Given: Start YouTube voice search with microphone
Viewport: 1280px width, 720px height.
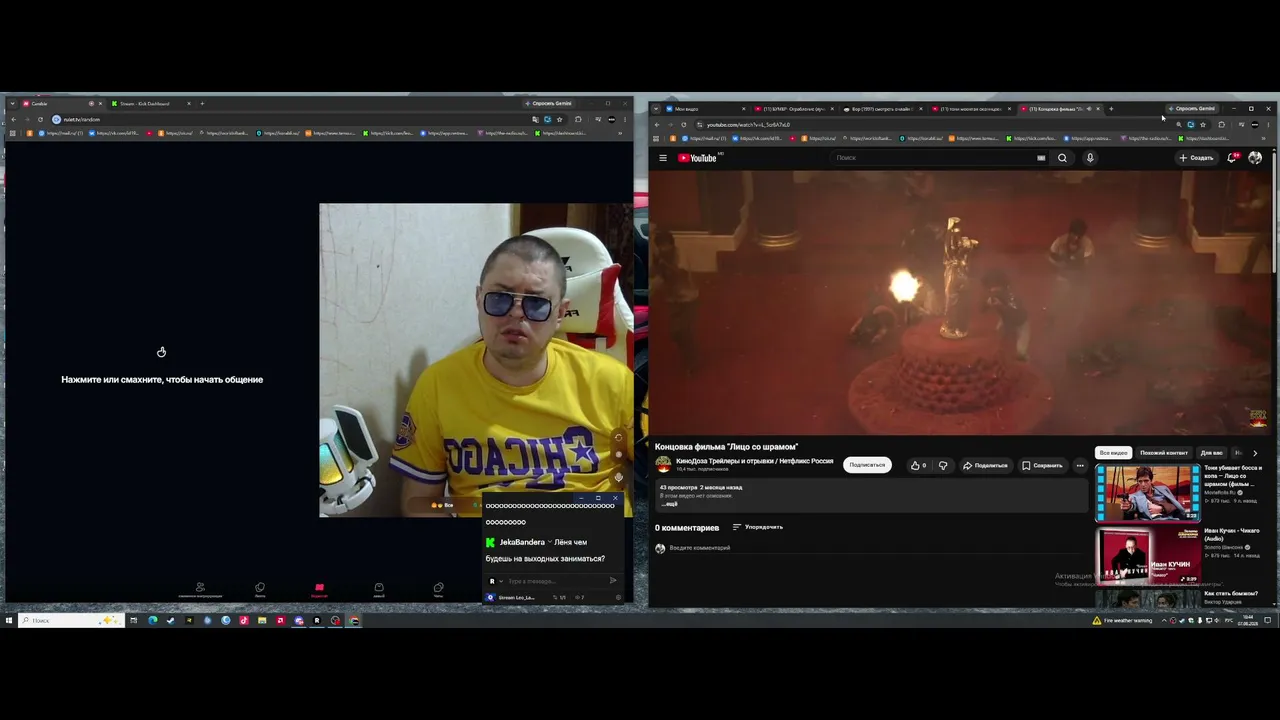Looking at the screenshot, I should click(x=1090, y=158).
